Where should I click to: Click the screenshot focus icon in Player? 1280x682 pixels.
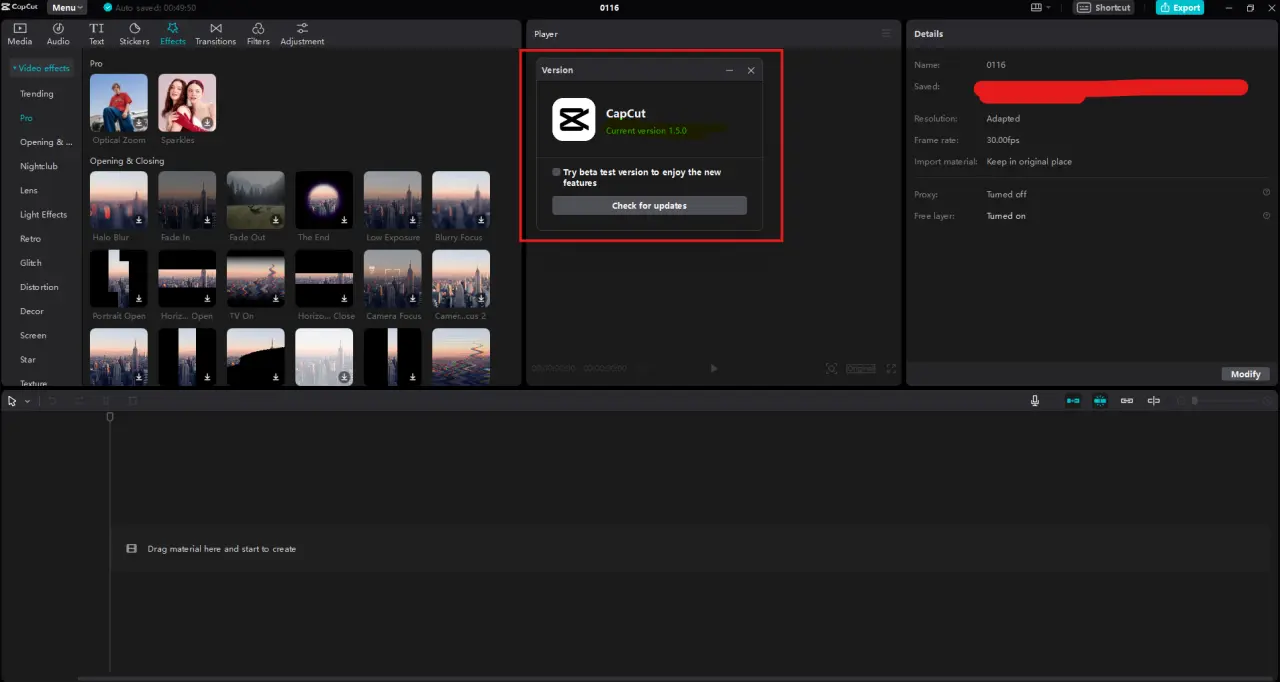831,368
